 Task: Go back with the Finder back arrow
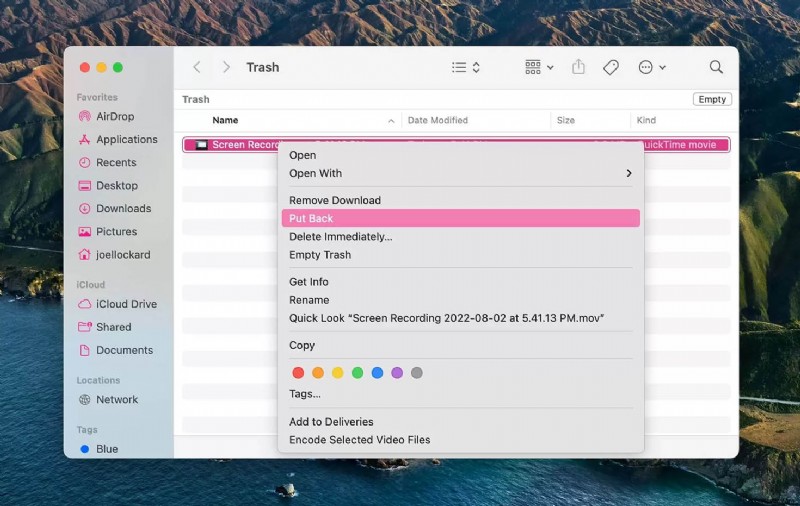197,67
